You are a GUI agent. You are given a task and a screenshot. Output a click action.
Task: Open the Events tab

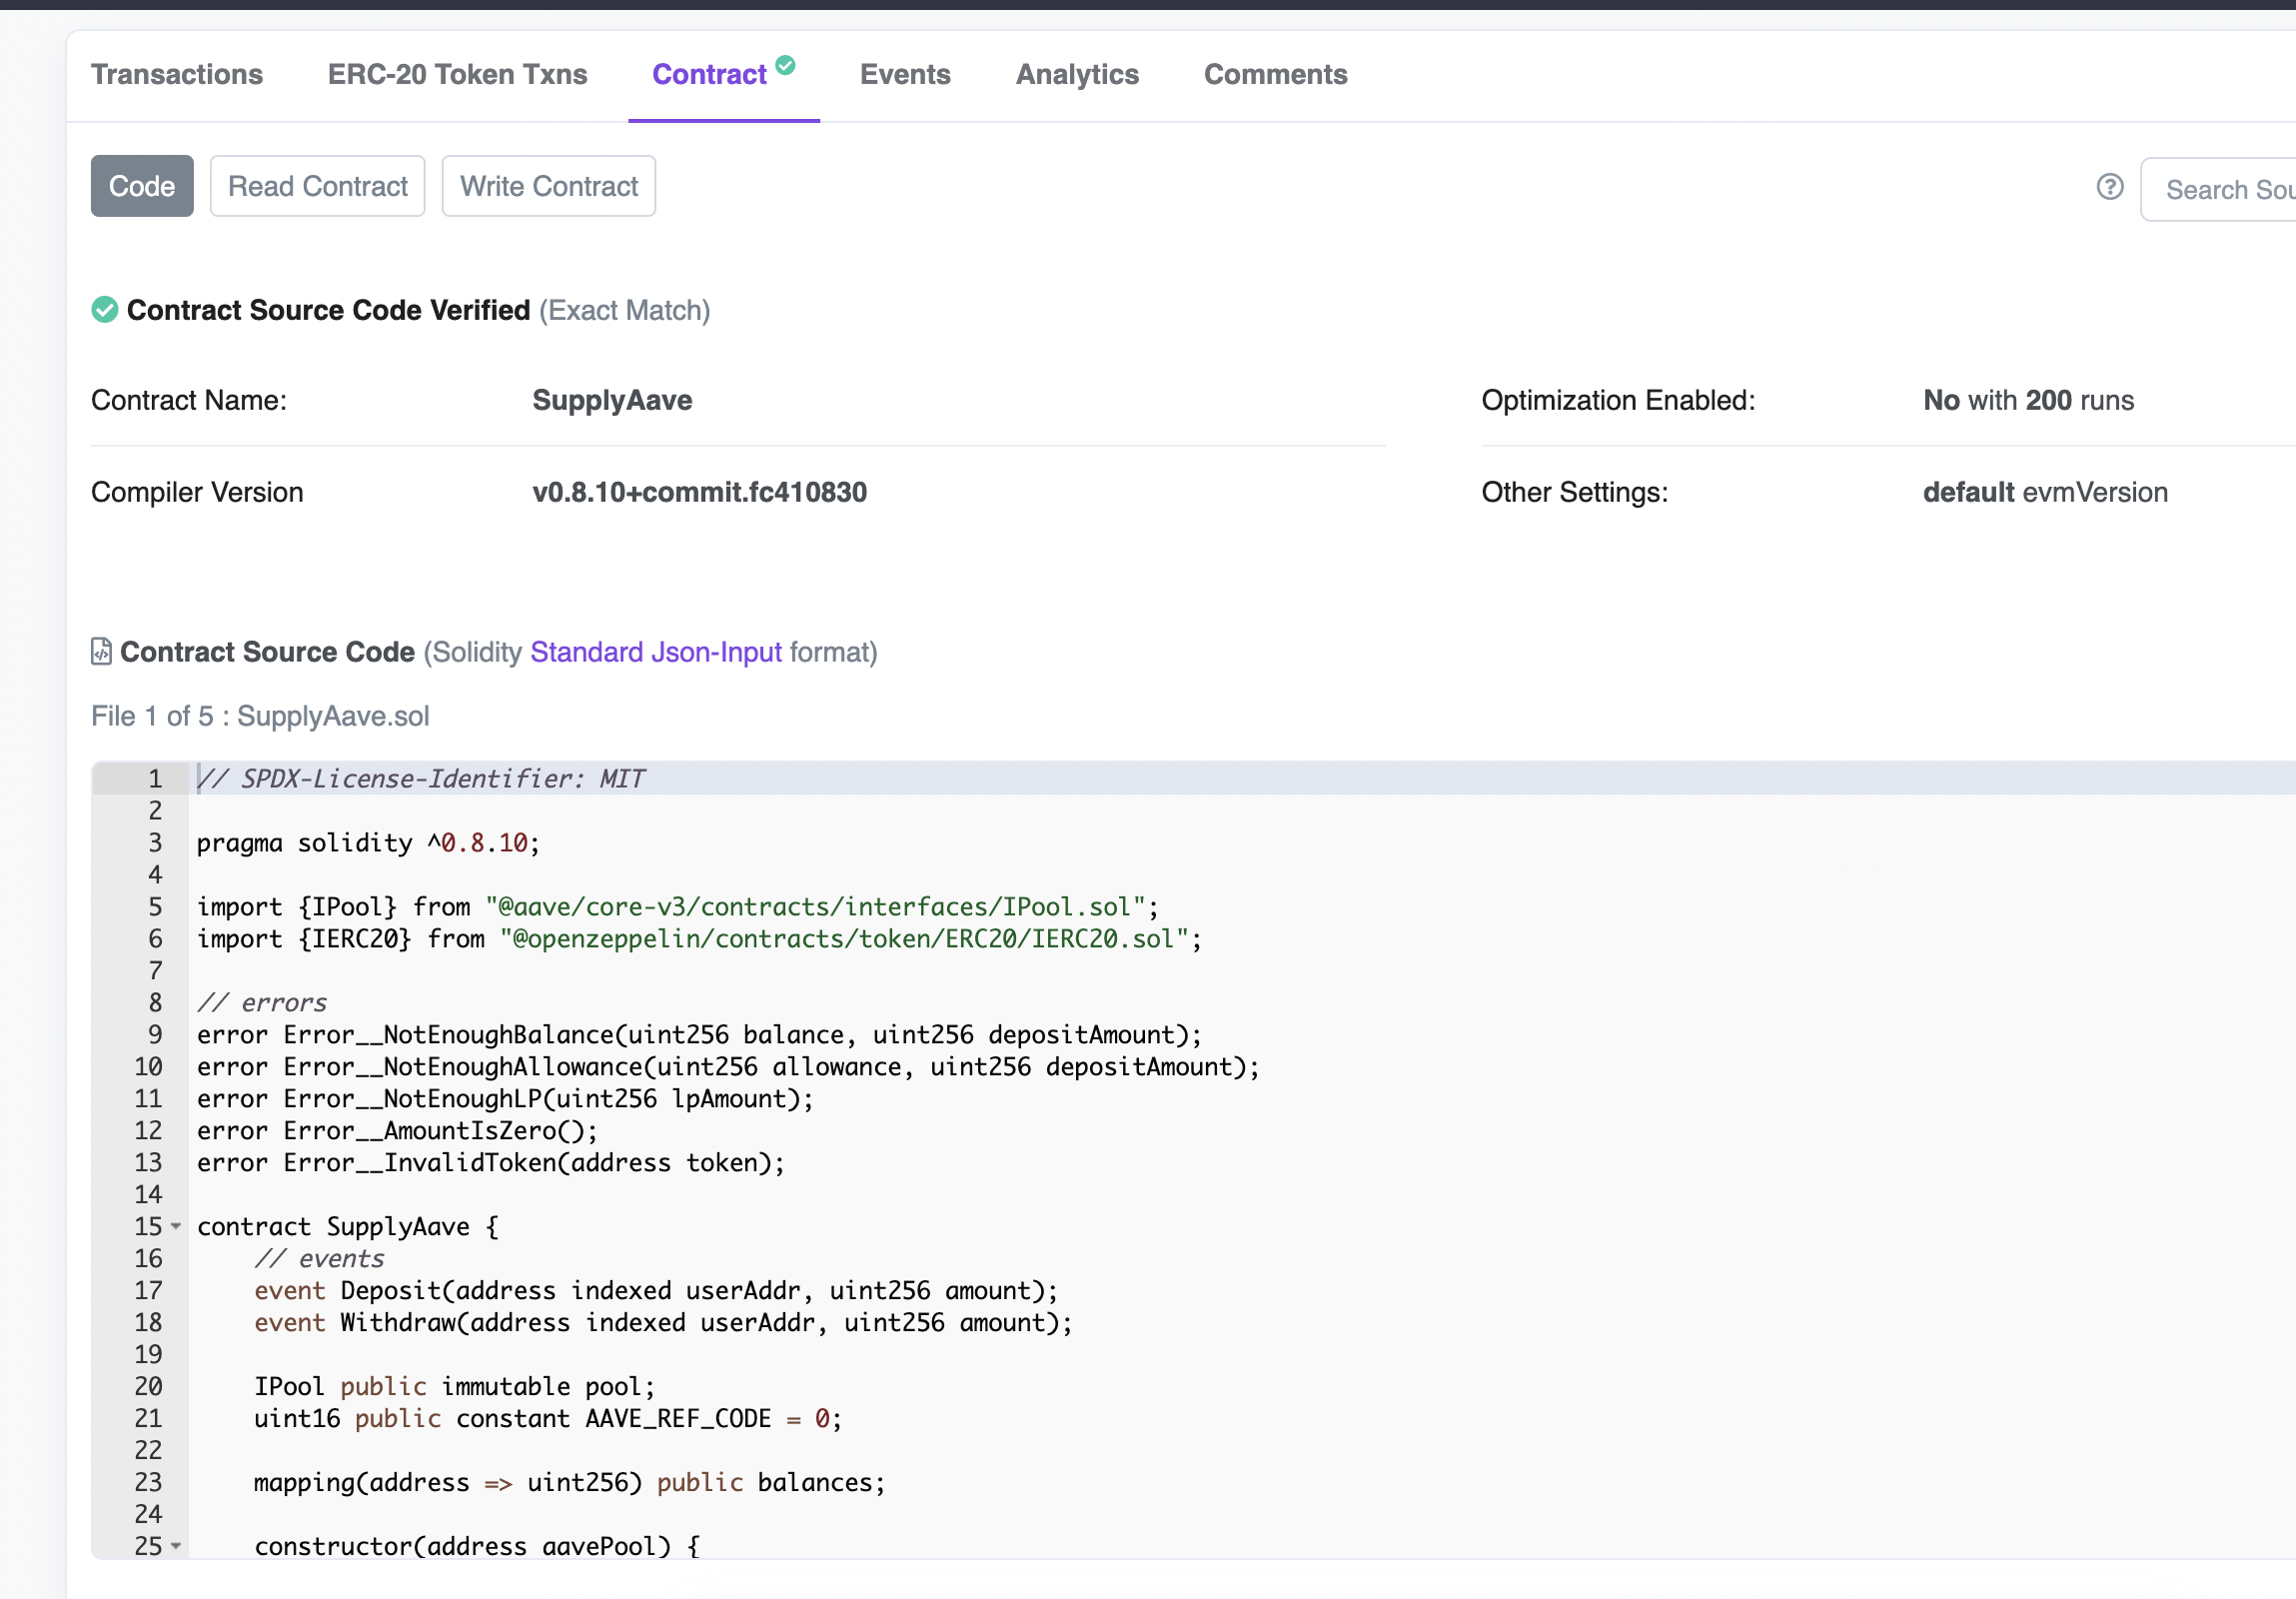(x=904, y=75)
